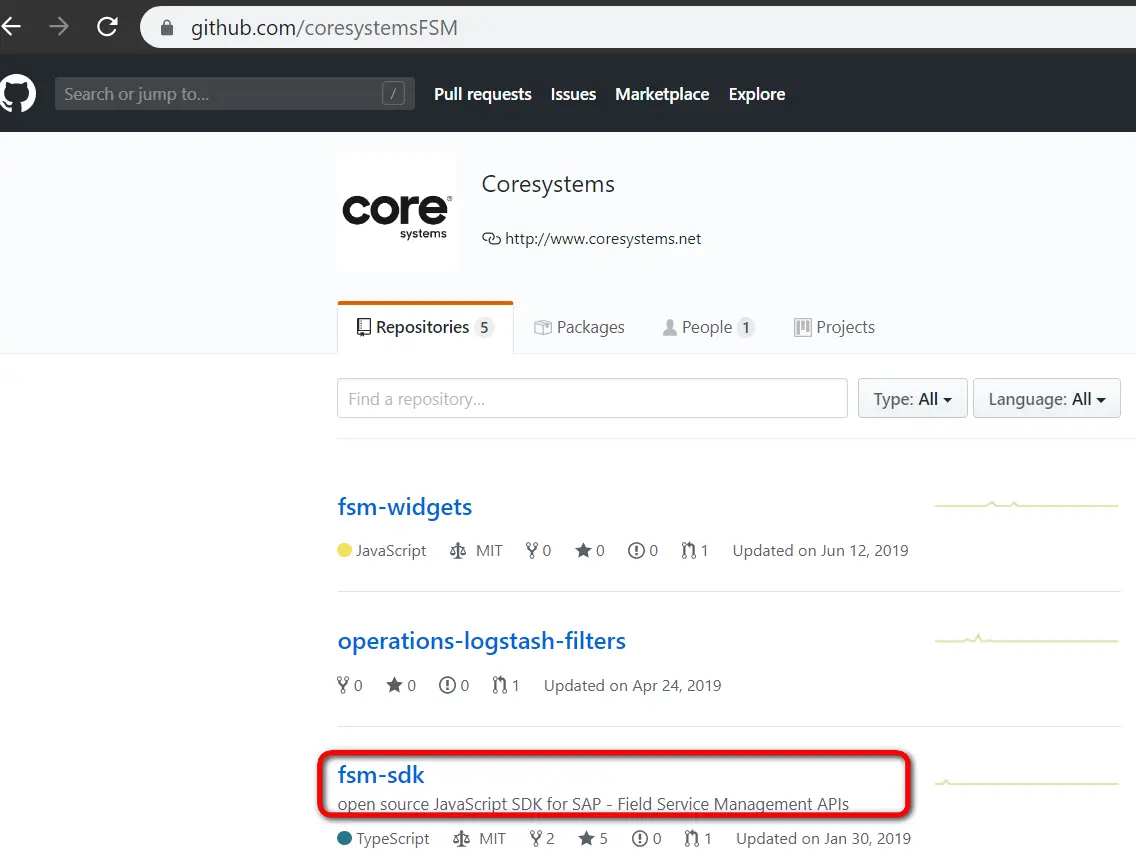Click the issues icon for fsm-sdk
The image size is (1136, 855).
640,839
